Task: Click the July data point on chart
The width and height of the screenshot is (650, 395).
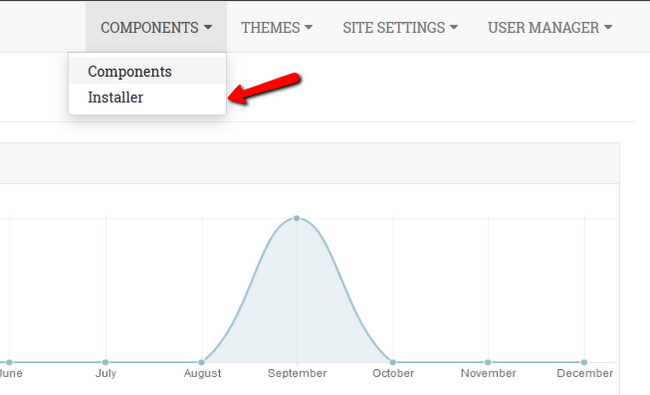Action: (105, 362)
